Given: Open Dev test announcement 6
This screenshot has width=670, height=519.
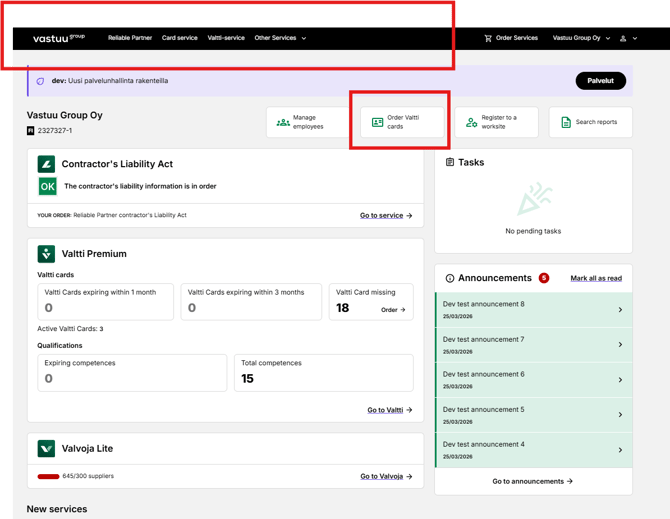Looking at the screenshot, I should click(534, 380).
